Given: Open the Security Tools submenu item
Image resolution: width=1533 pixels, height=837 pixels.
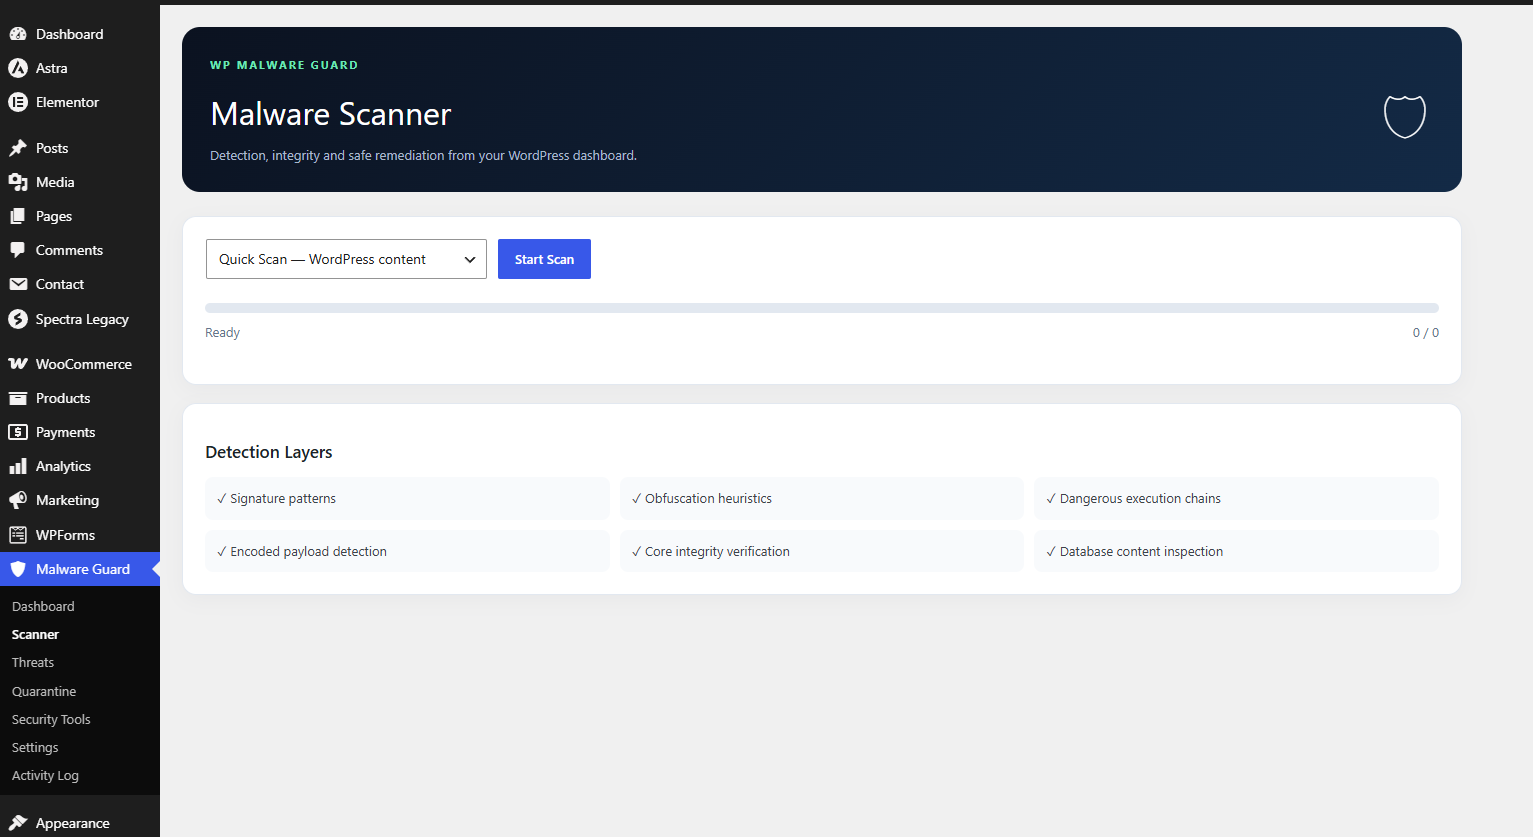Looking at the screenshot, I should click(x=51, y=719).
